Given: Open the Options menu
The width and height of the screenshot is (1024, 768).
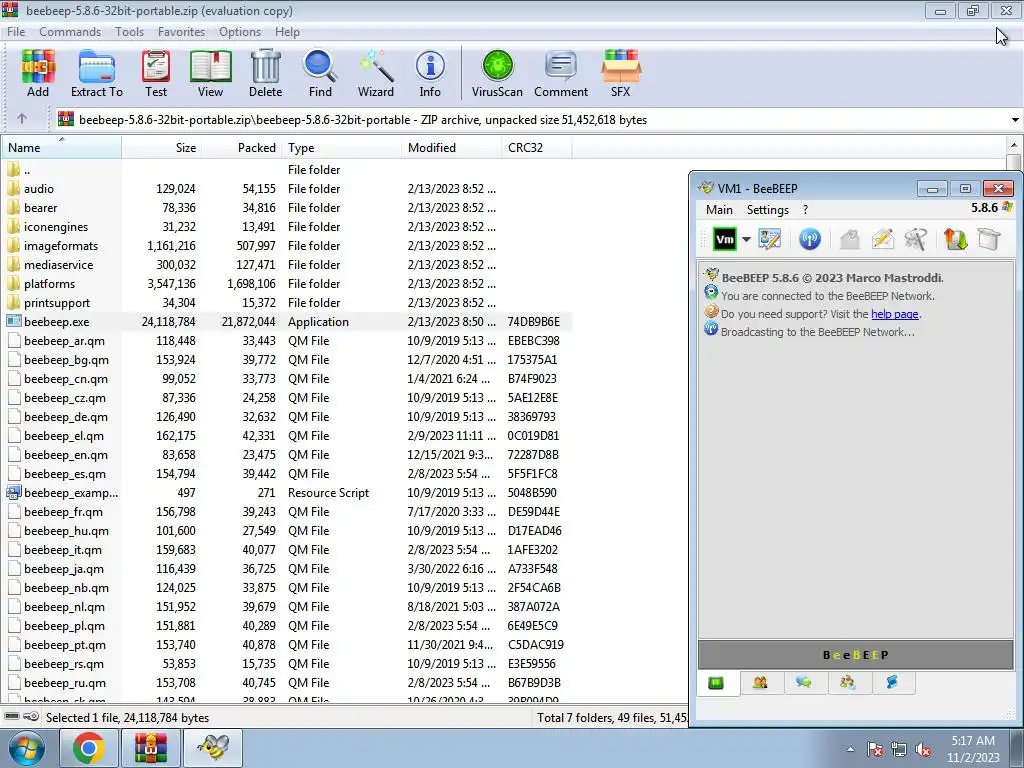Looking at the screenshot, I should click(x=240, y=31).
